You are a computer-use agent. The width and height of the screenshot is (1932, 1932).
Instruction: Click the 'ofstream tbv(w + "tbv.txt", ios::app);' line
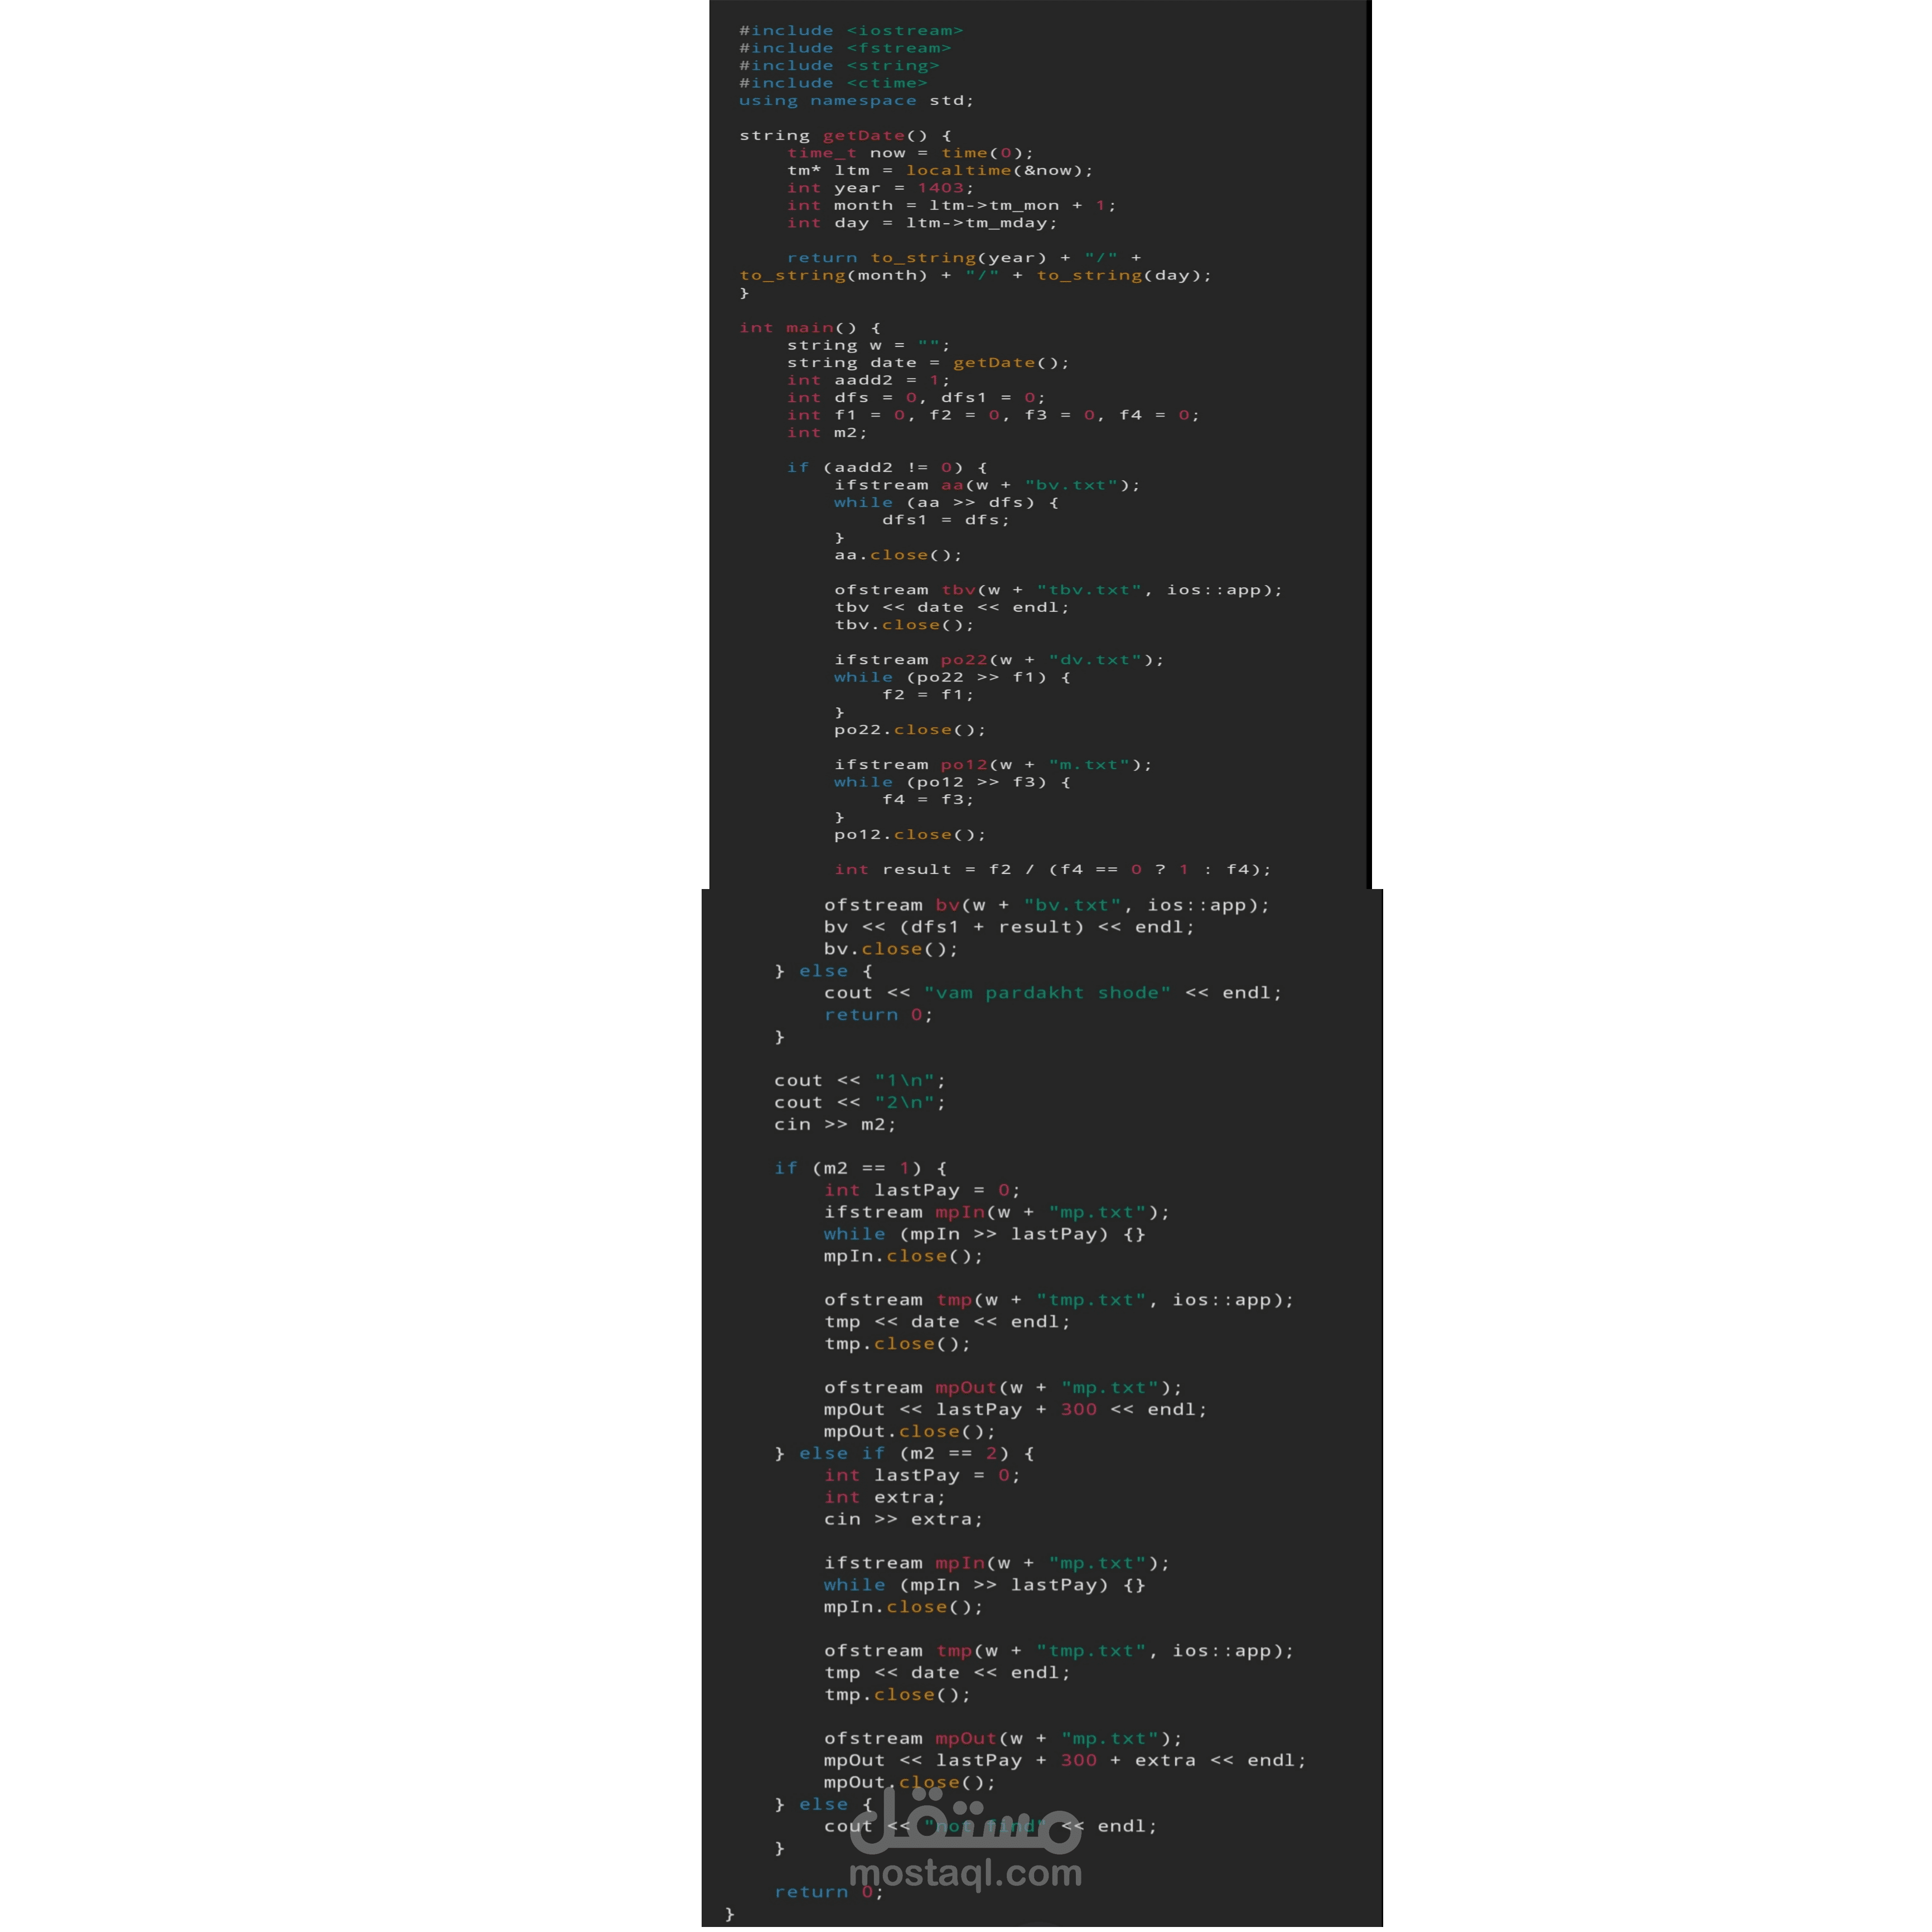click(x=1058, y=591)
